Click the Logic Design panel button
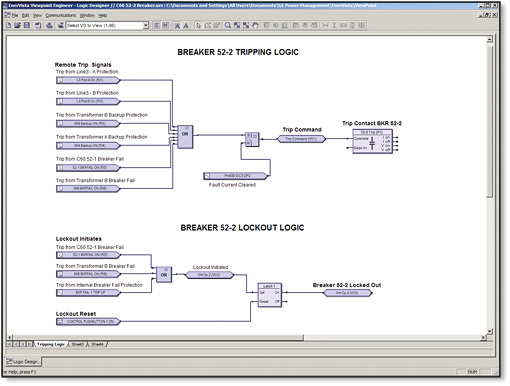 [x=23, y=362]
